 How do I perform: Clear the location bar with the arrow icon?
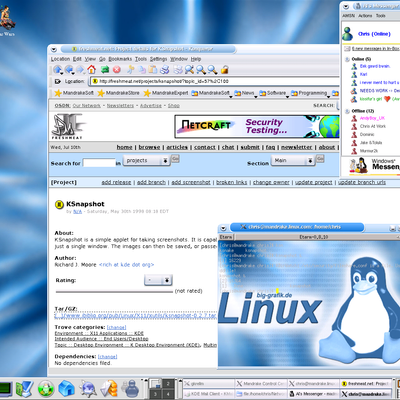pos(58,81)
